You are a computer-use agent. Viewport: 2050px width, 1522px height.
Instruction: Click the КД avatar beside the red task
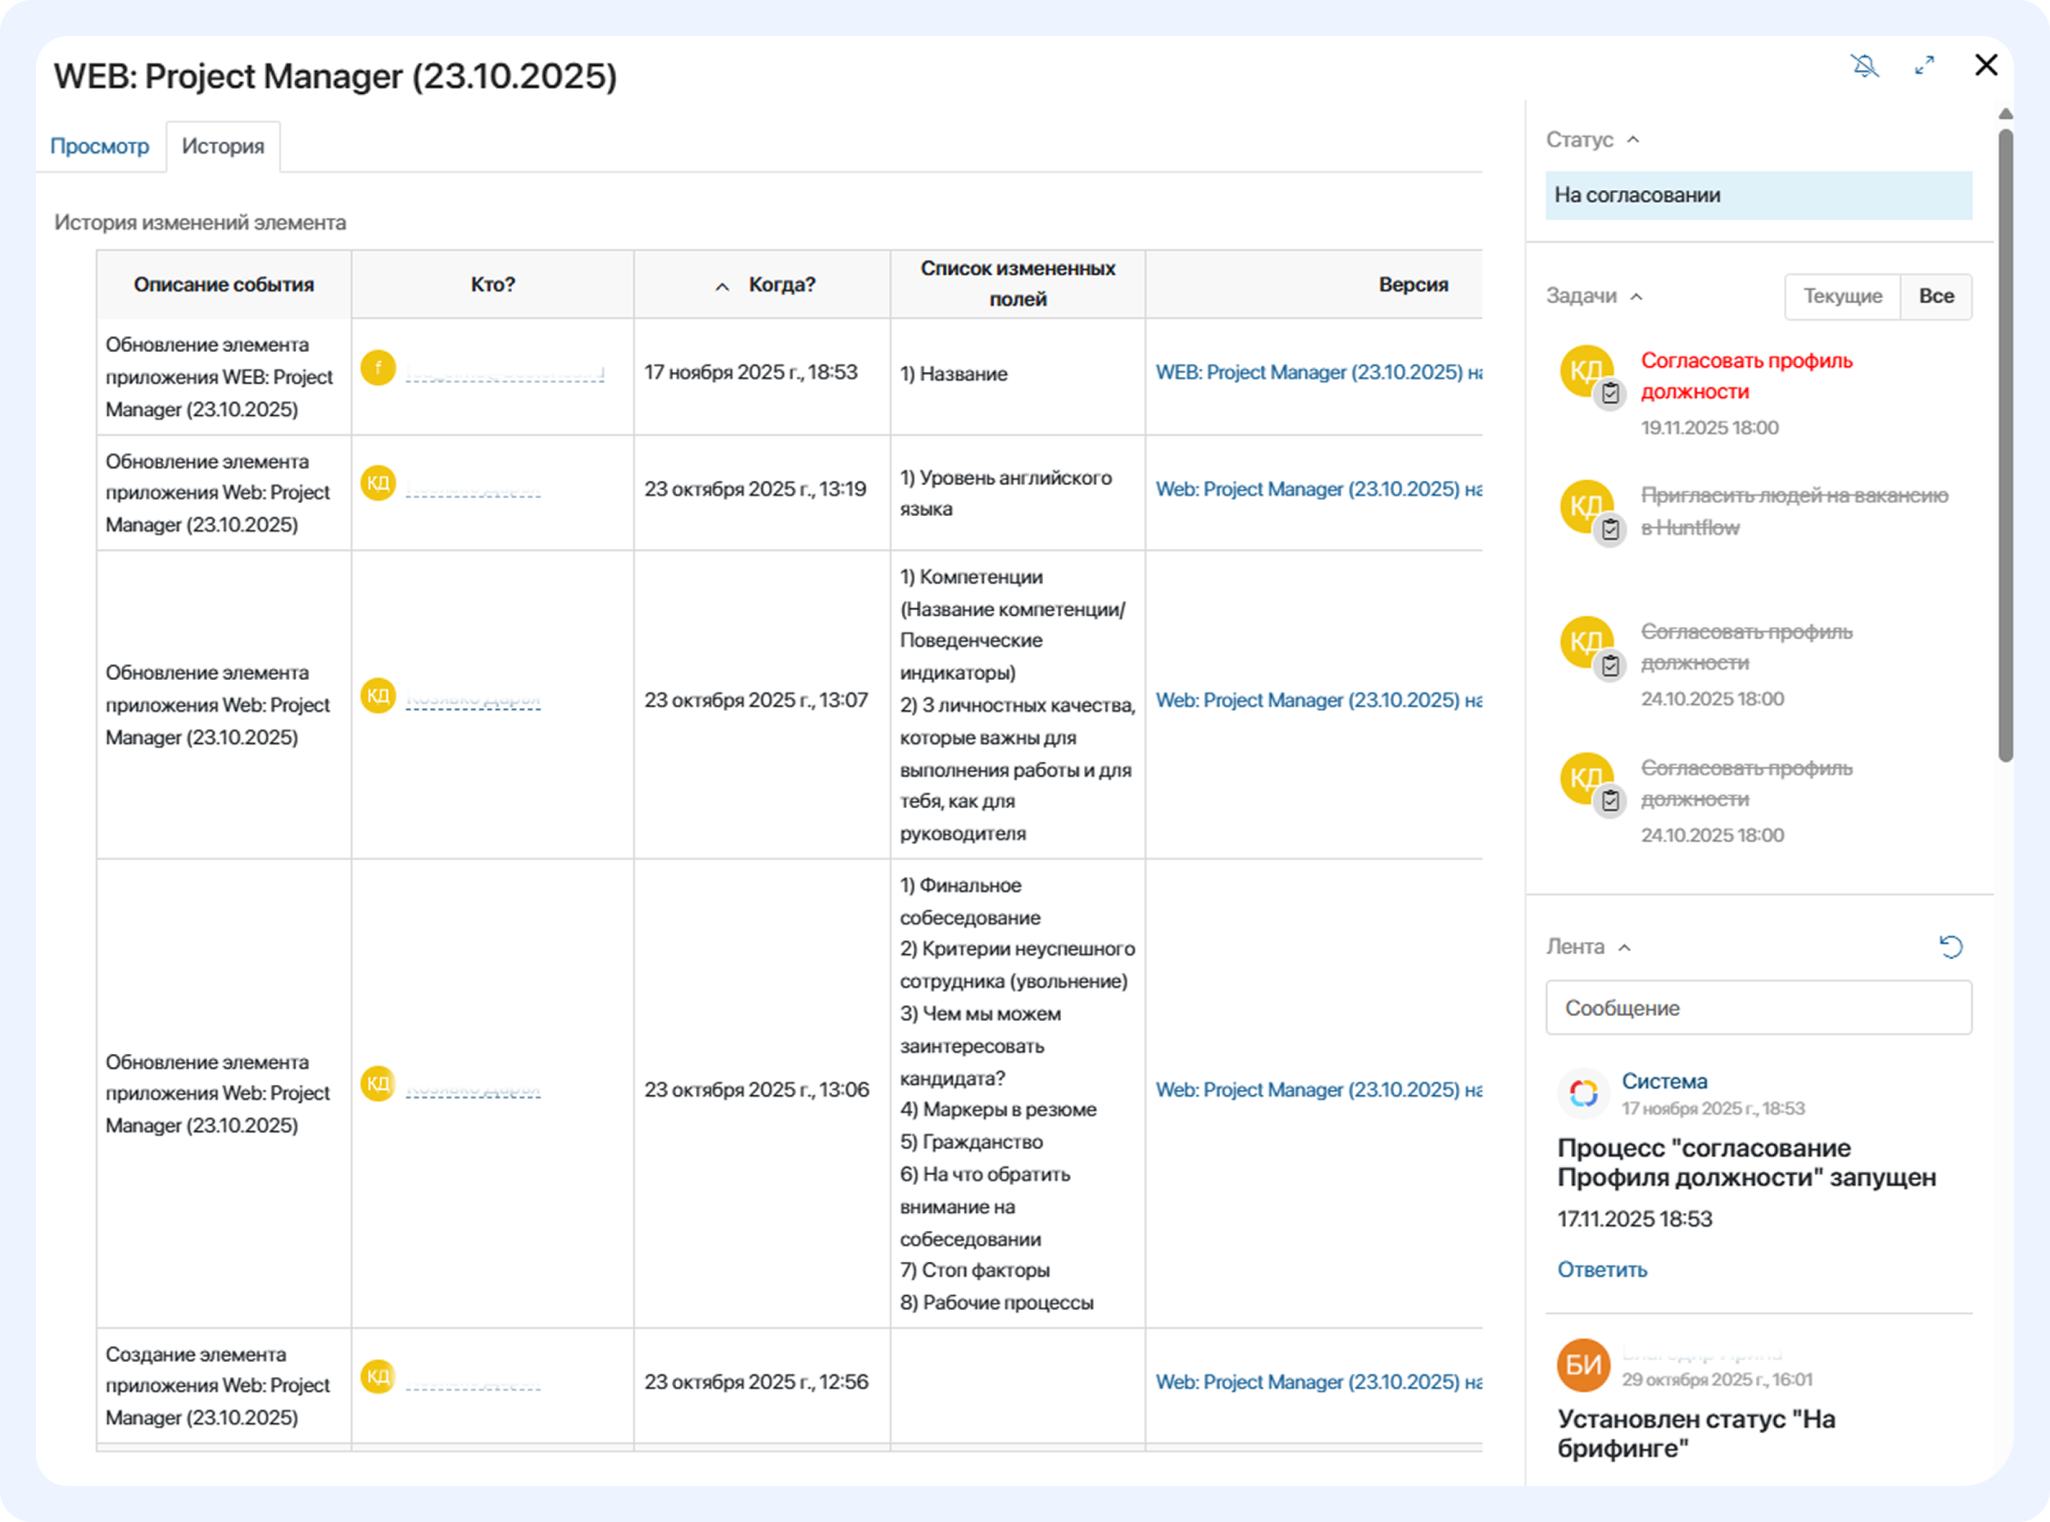click(x=1586, y=371)
